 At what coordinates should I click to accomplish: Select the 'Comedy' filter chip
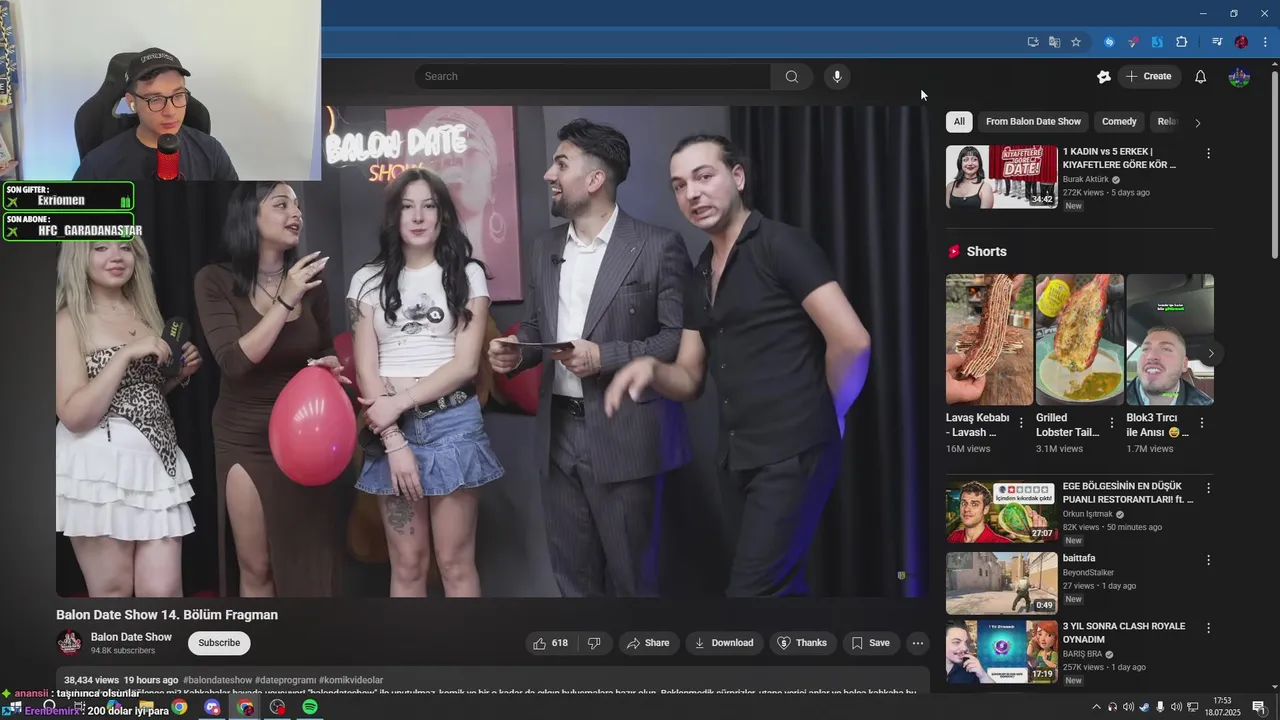point(1119,122)
